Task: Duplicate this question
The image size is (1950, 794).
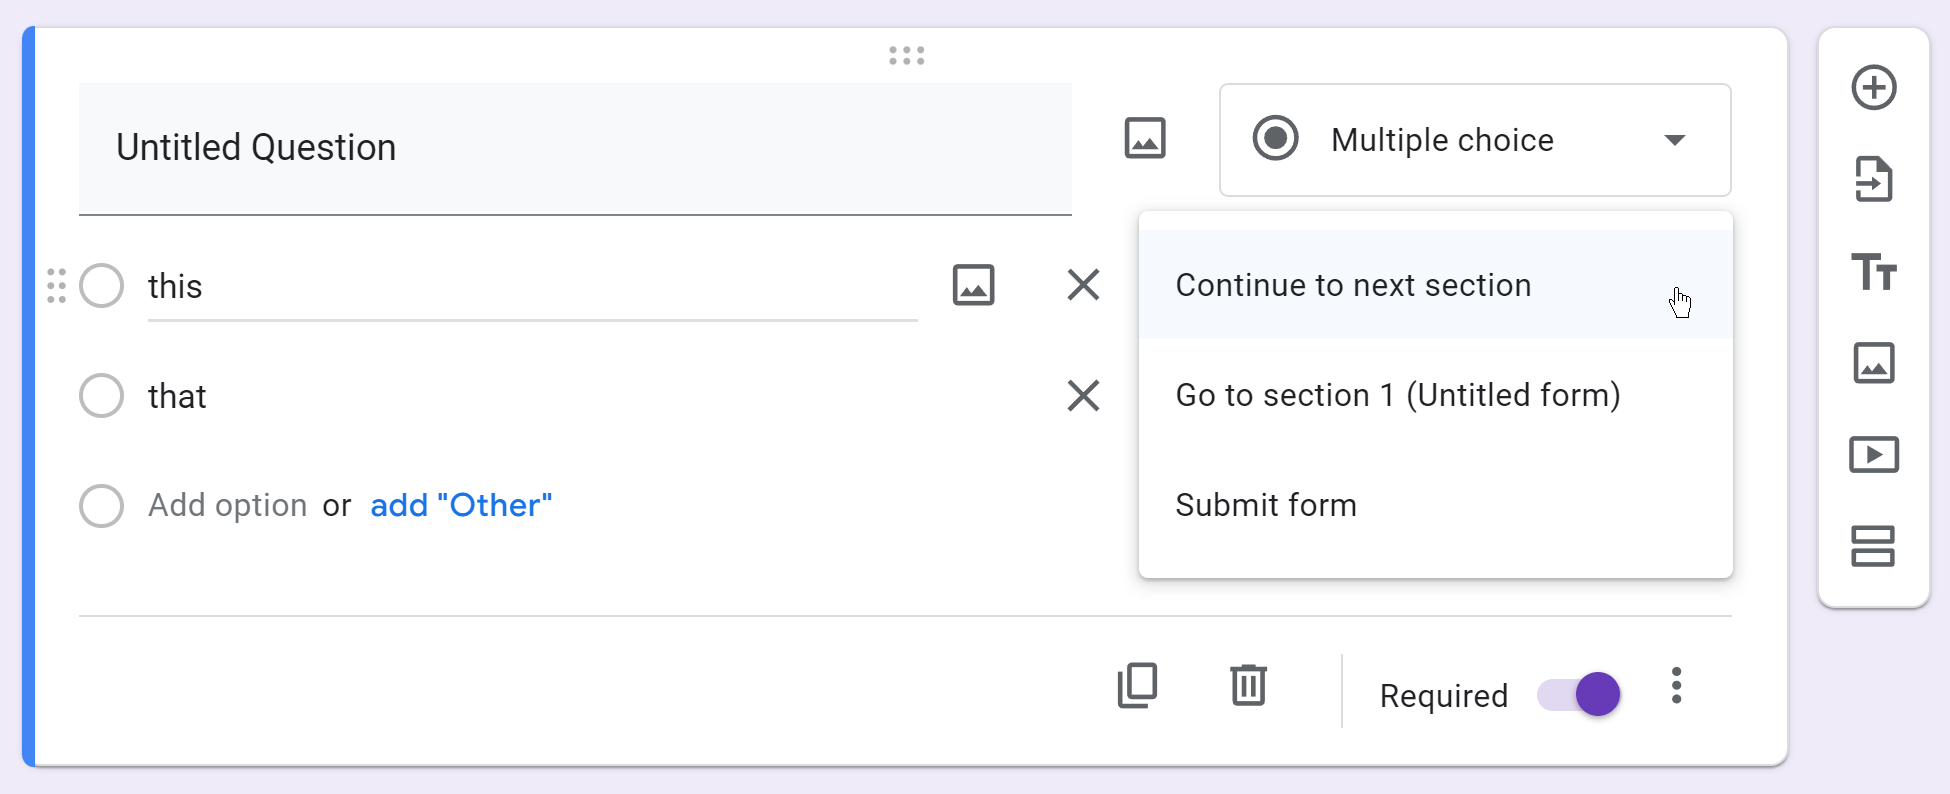Action: [x=1137, y=686]
